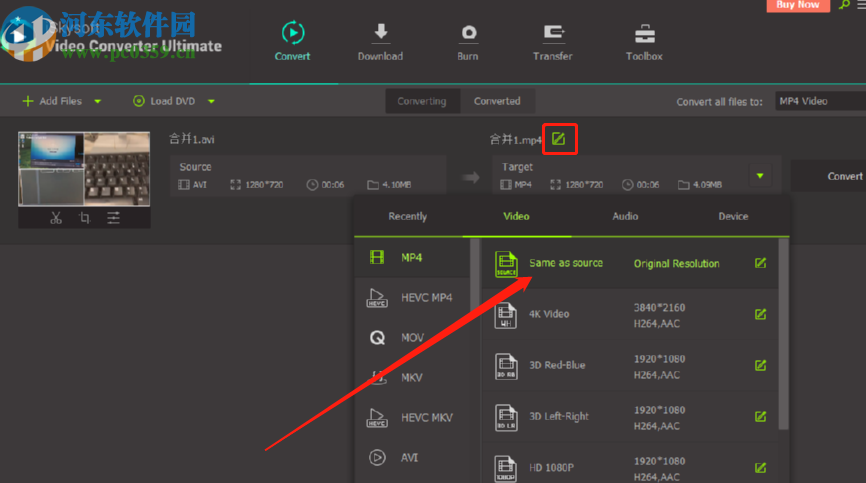Switch to the Video format tab
Image resolution: width=866 pixels, height=483 pixels.
516,216
